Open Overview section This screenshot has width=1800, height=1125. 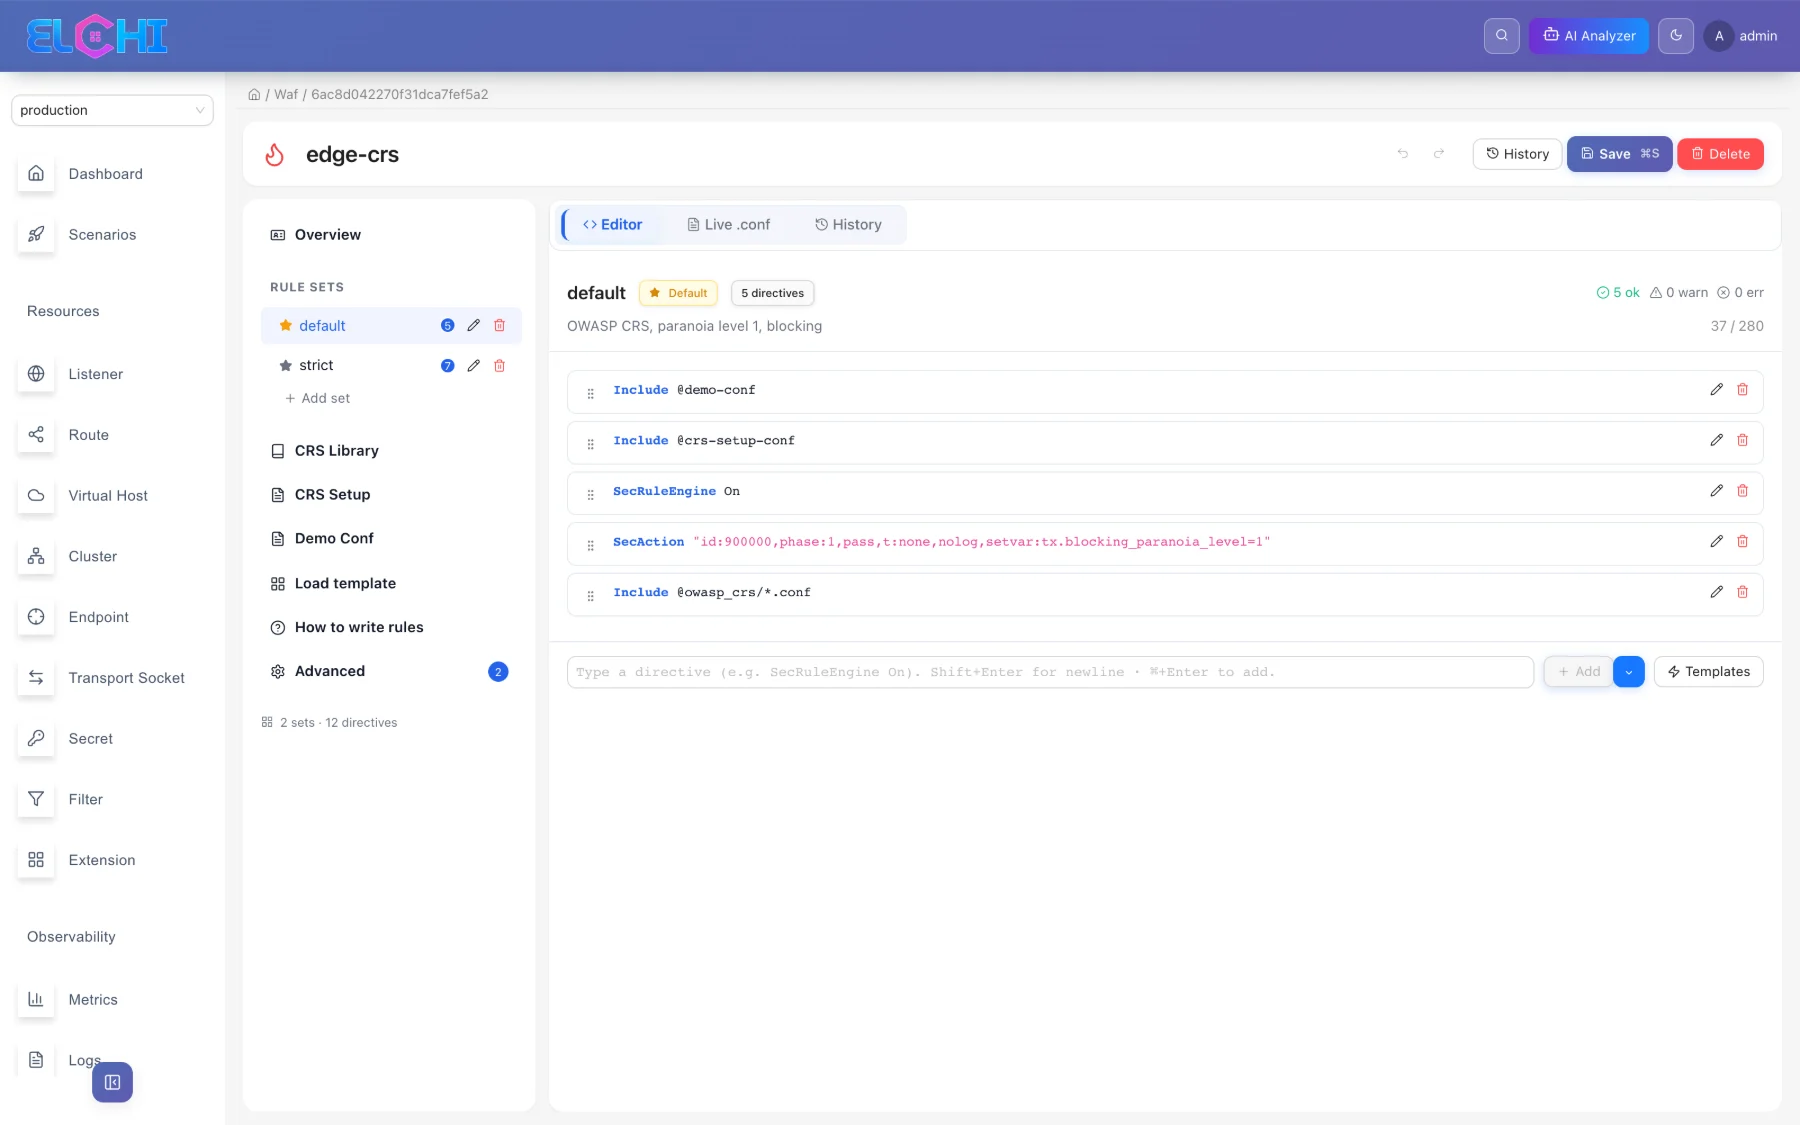coord(327,235)
